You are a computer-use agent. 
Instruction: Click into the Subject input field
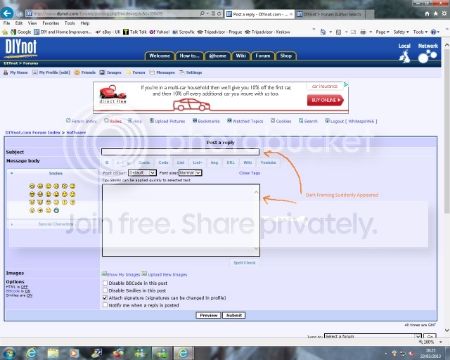(x=180, y=152)
